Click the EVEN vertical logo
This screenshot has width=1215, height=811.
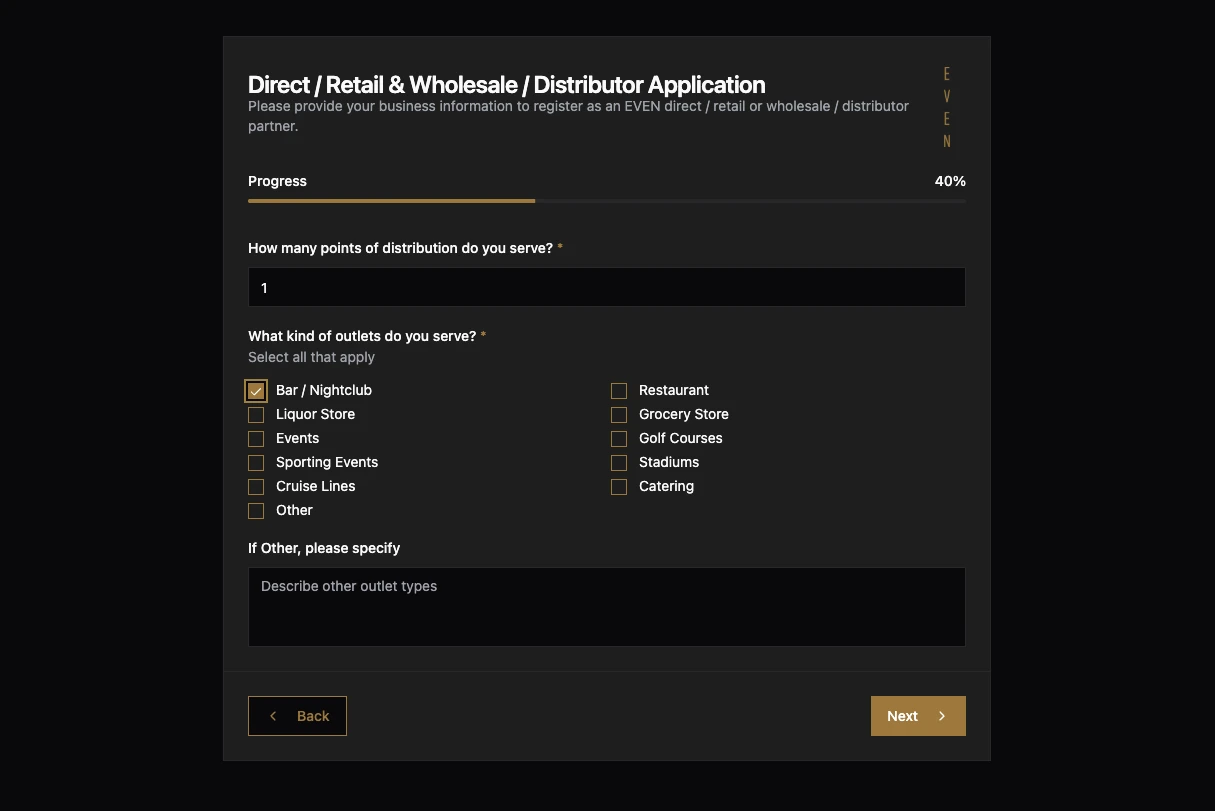tap(946, 108)
